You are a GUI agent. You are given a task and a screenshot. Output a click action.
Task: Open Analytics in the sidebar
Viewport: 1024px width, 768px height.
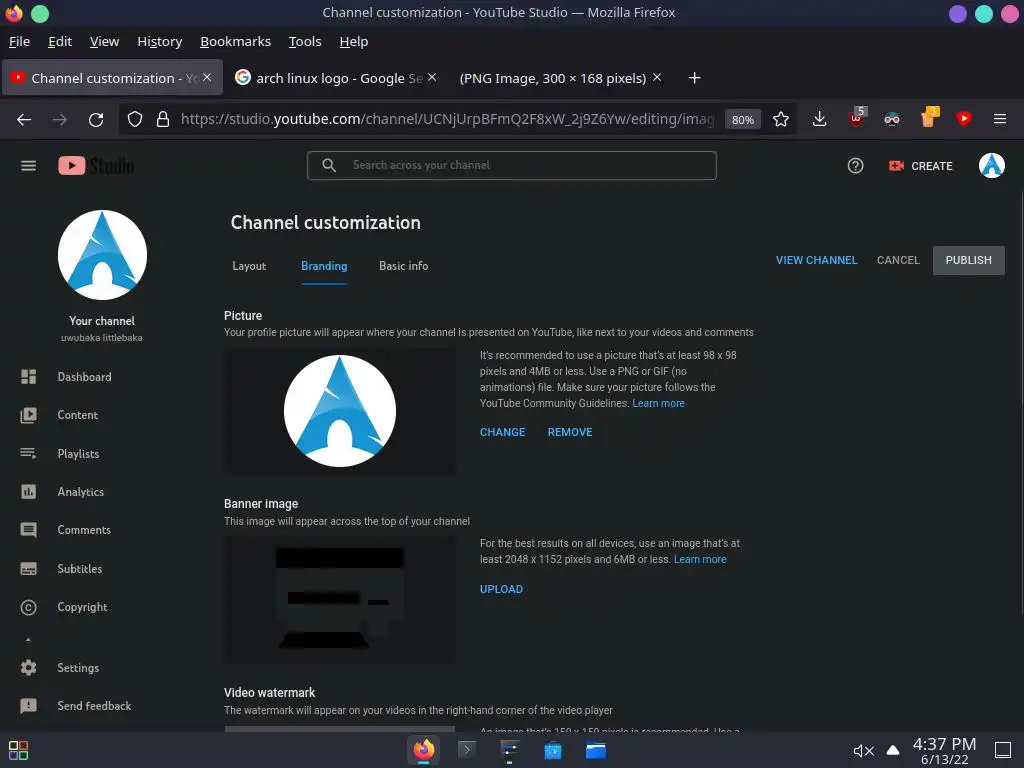80,492
